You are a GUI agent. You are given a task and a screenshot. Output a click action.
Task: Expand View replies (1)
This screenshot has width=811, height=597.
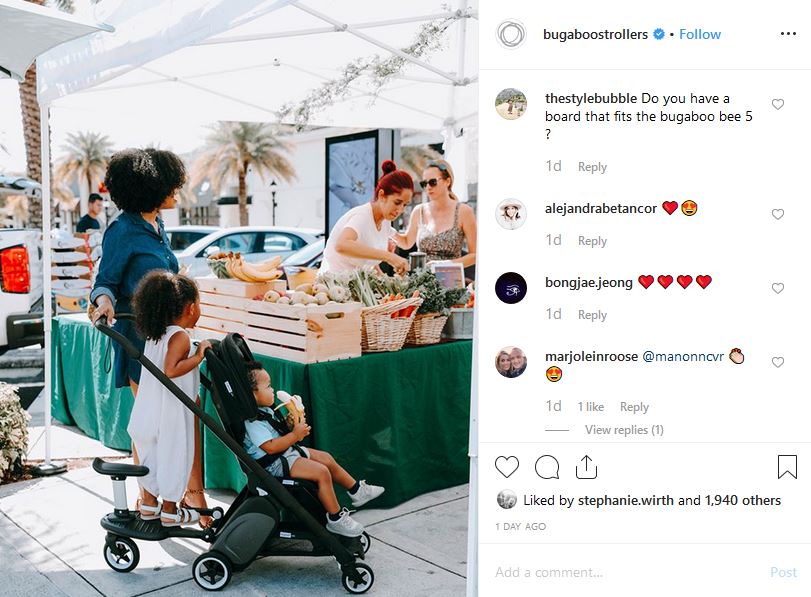(x=624, y=430)
